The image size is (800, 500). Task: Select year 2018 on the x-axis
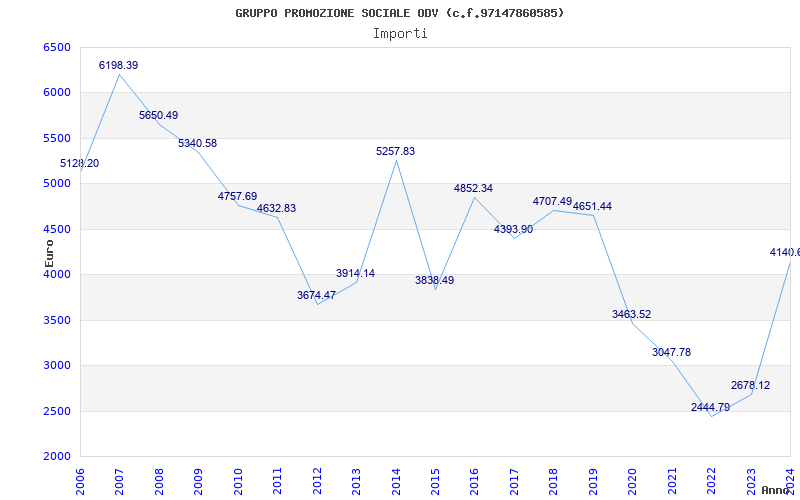coord(554,482)
